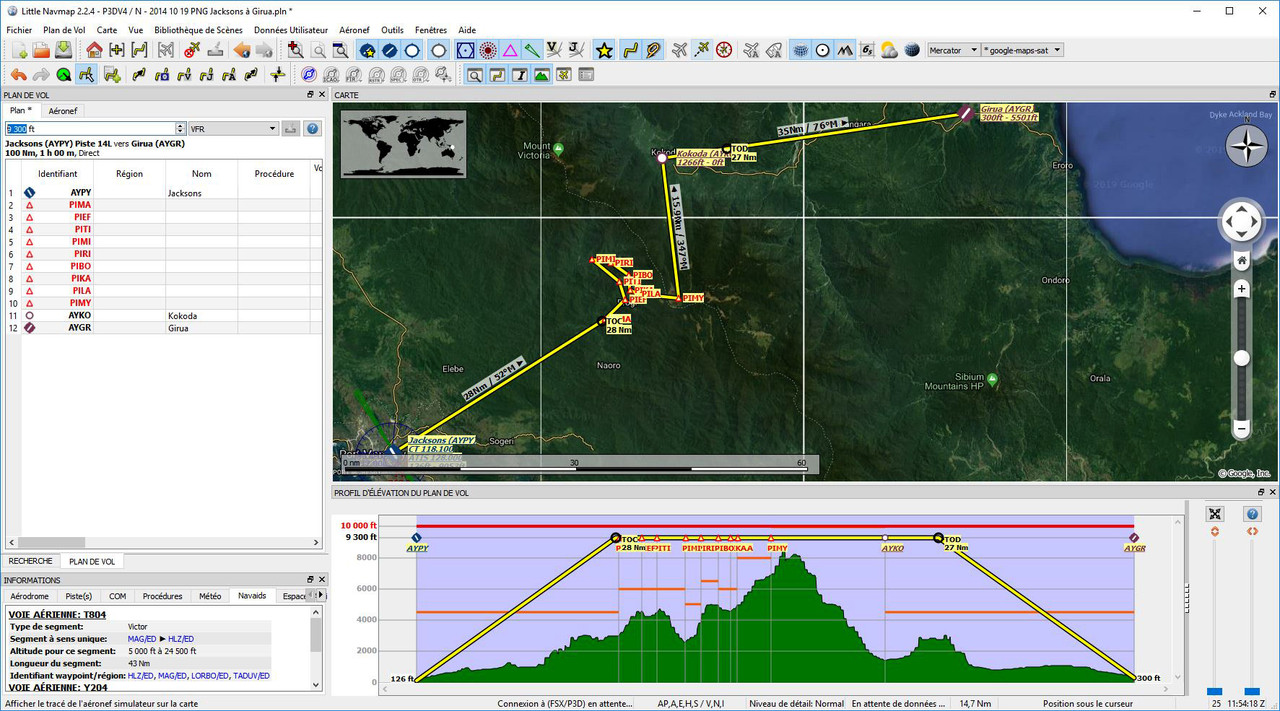Viewport: 1280px width, 711px height.
Task: Open the Mercator projection dropdown
Action: 953,50
